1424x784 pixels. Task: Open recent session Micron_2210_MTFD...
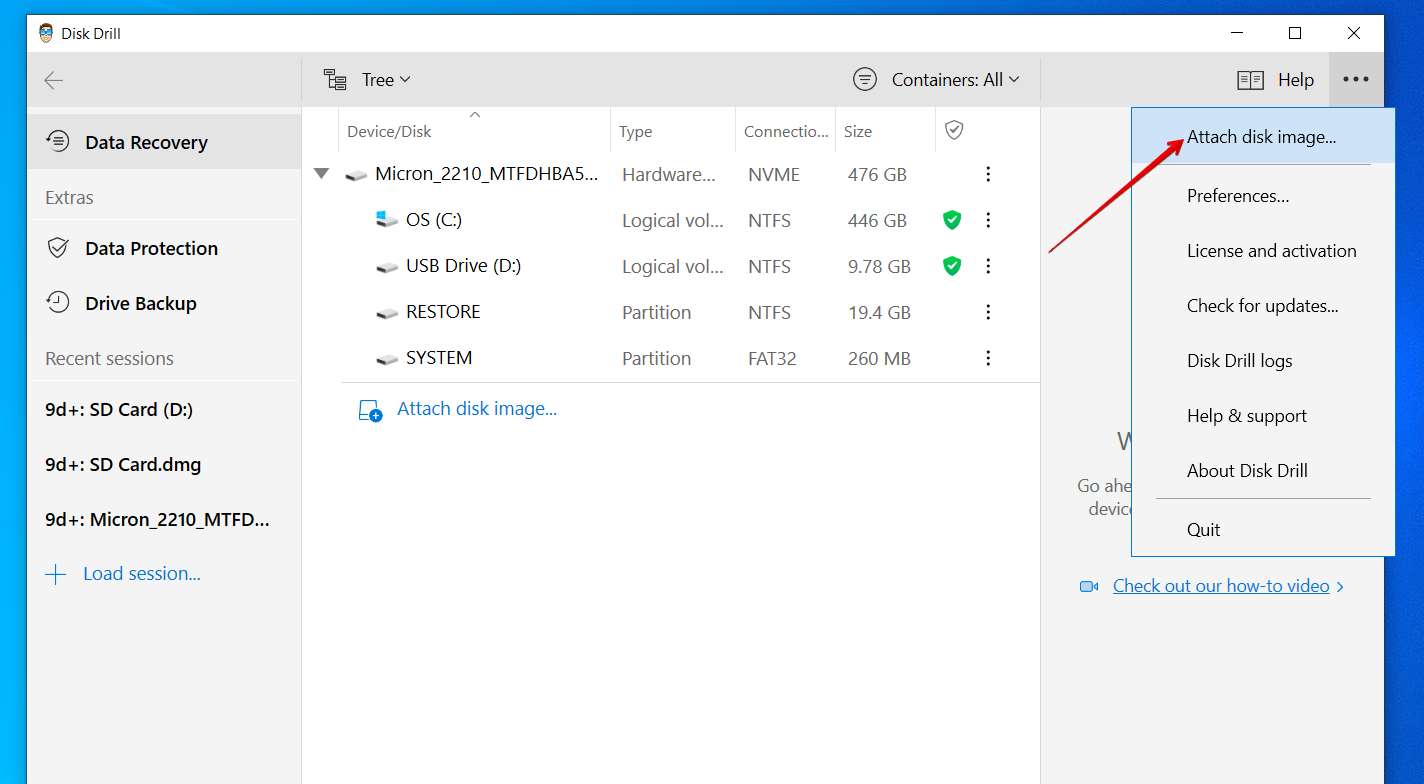[157, 520]
